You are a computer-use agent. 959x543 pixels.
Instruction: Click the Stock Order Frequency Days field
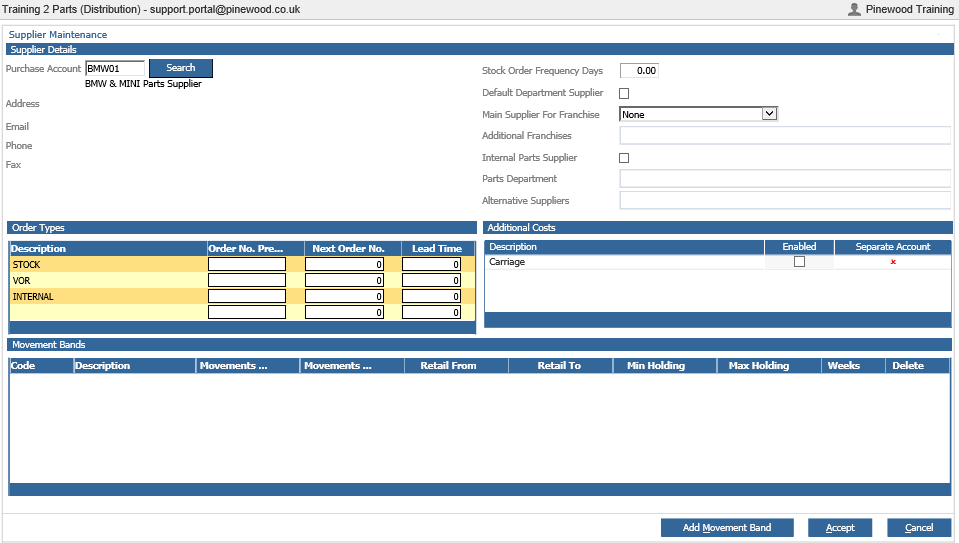point(639,71)
